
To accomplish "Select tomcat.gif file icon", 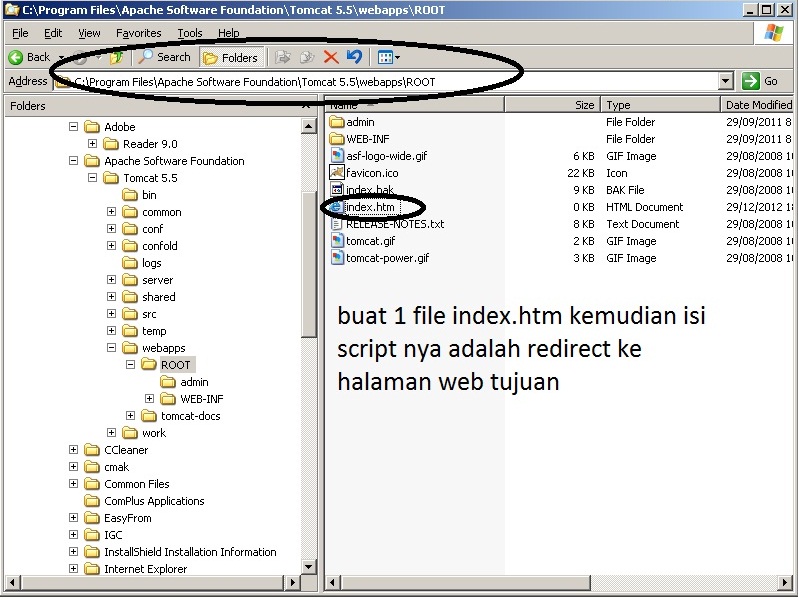I will pos(337,241).
